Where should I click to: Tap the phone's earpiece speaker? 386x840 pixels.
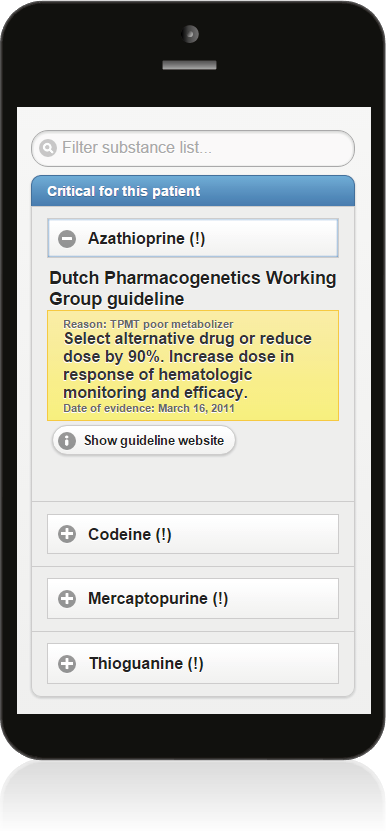[x=190, y=65]
